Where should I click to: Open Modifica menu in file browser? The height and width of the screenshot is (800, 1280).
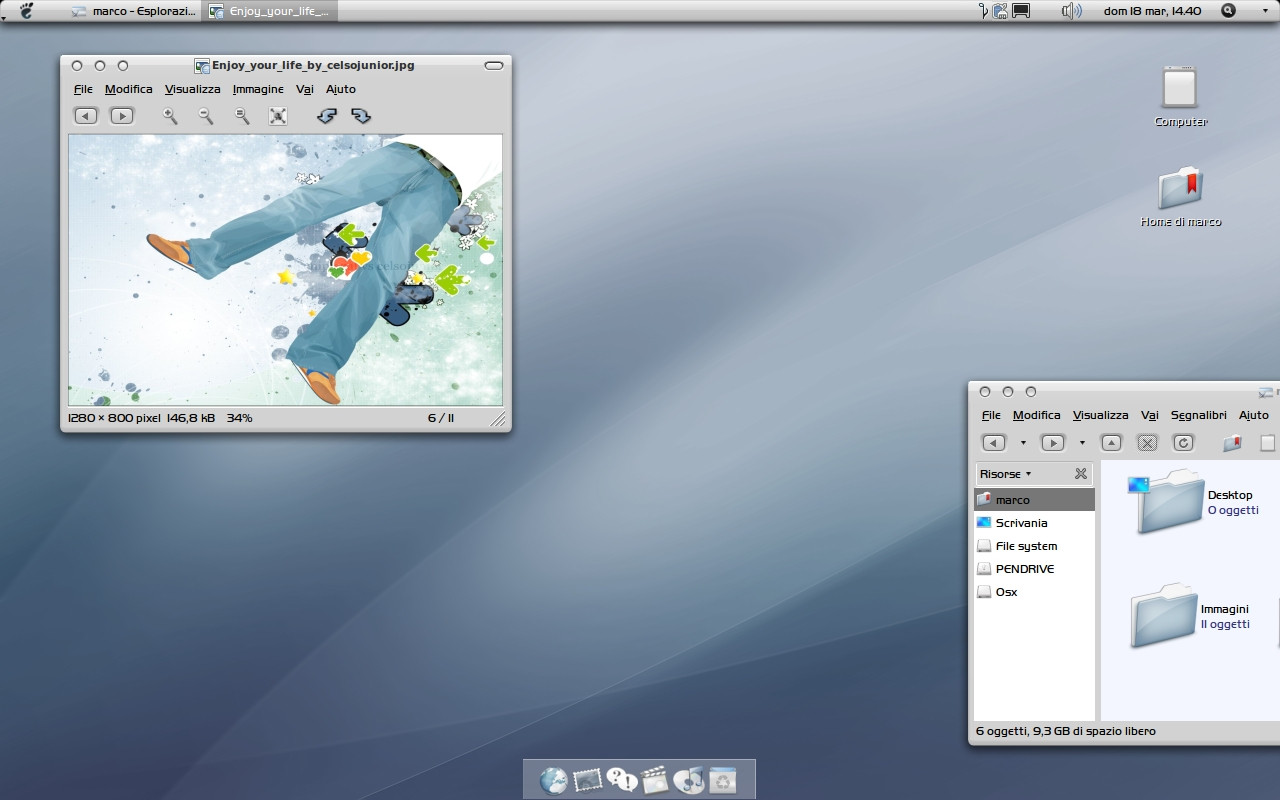(1037, 415)
